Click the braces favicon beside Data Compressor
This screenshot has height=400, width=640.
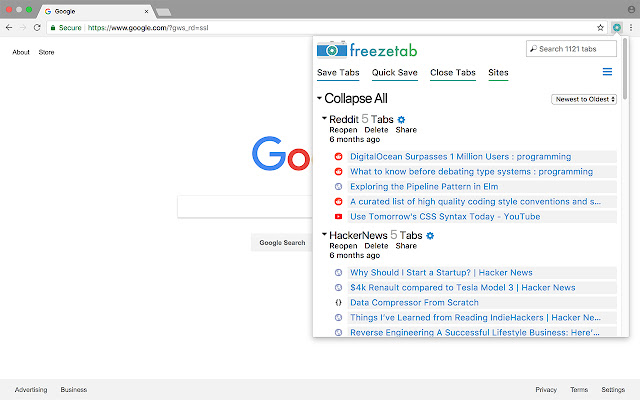(x=338, y=302)
